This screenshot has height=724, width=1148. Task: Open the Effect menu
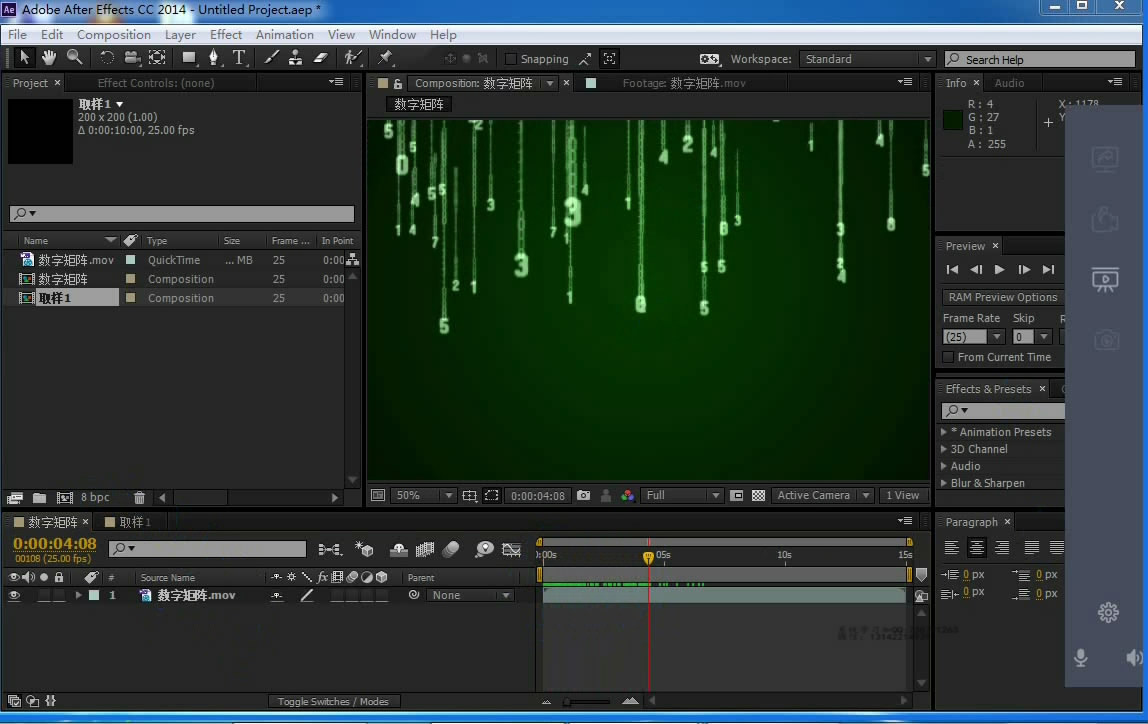pos(226,34)
